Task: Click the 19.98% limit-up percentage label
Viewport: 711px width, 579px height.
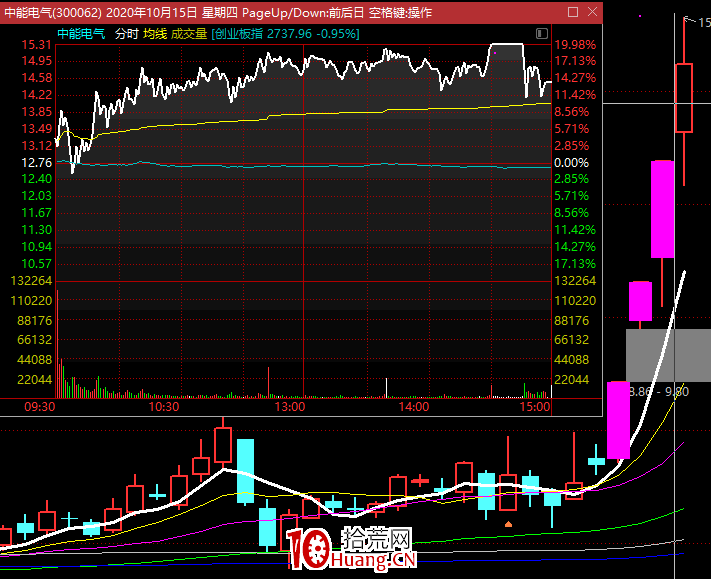Action: [x=575, y=45]
